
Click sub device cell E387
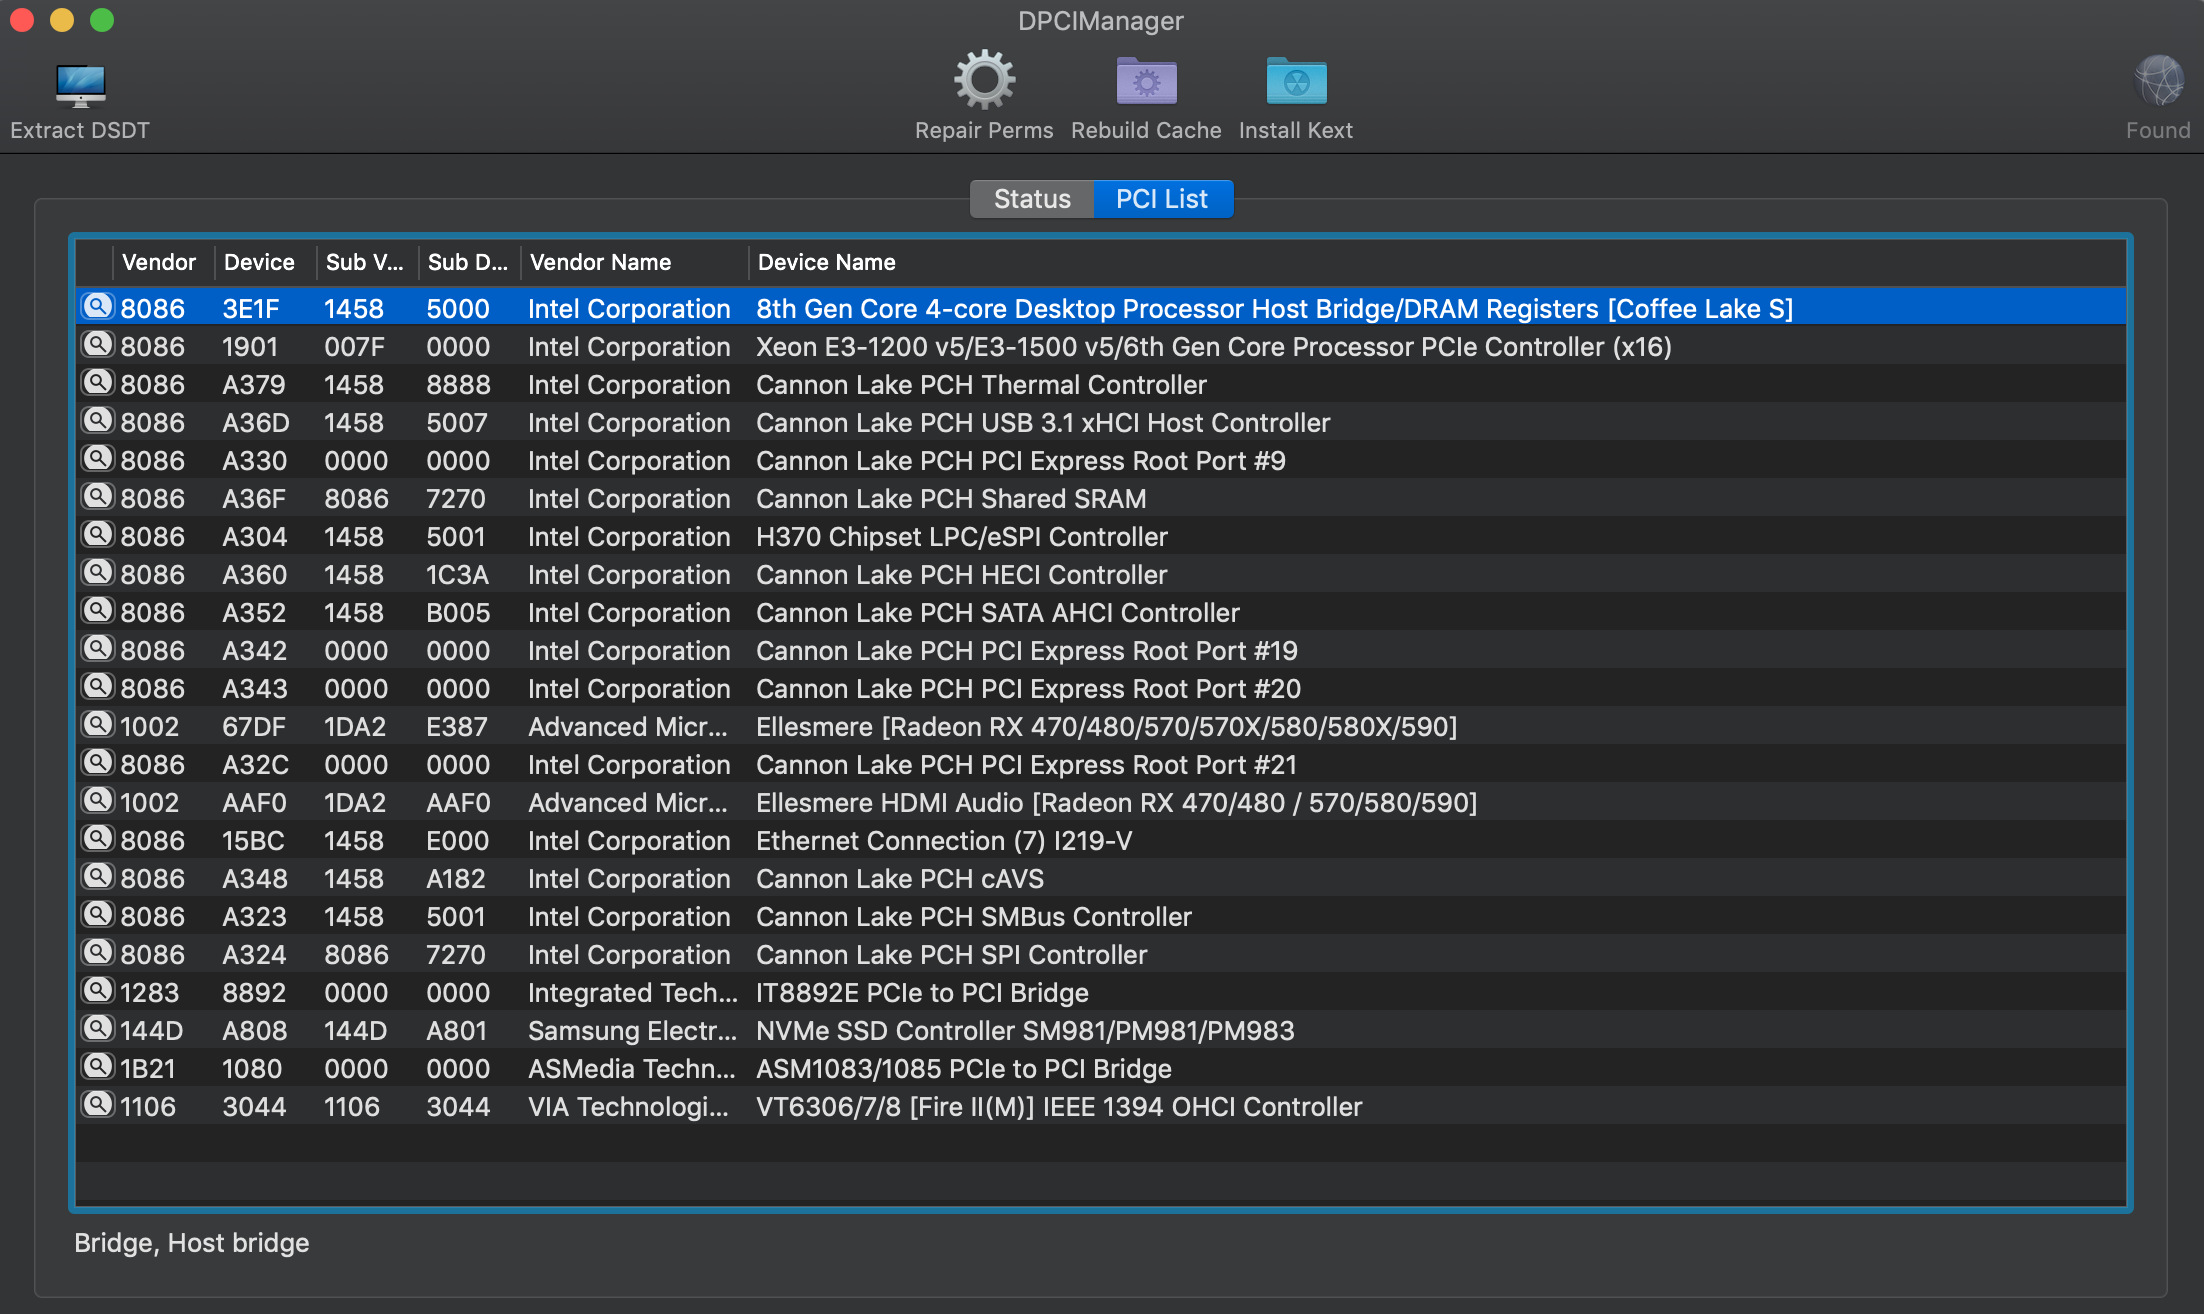[x=457, y=727]
